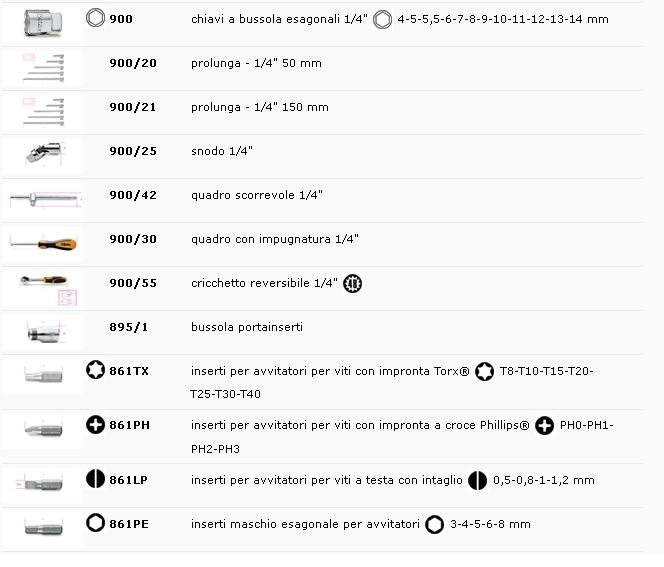664x567 pixels.
Task: Open the 900/25 universal joint thumbnail
Action: coord(42,154)
